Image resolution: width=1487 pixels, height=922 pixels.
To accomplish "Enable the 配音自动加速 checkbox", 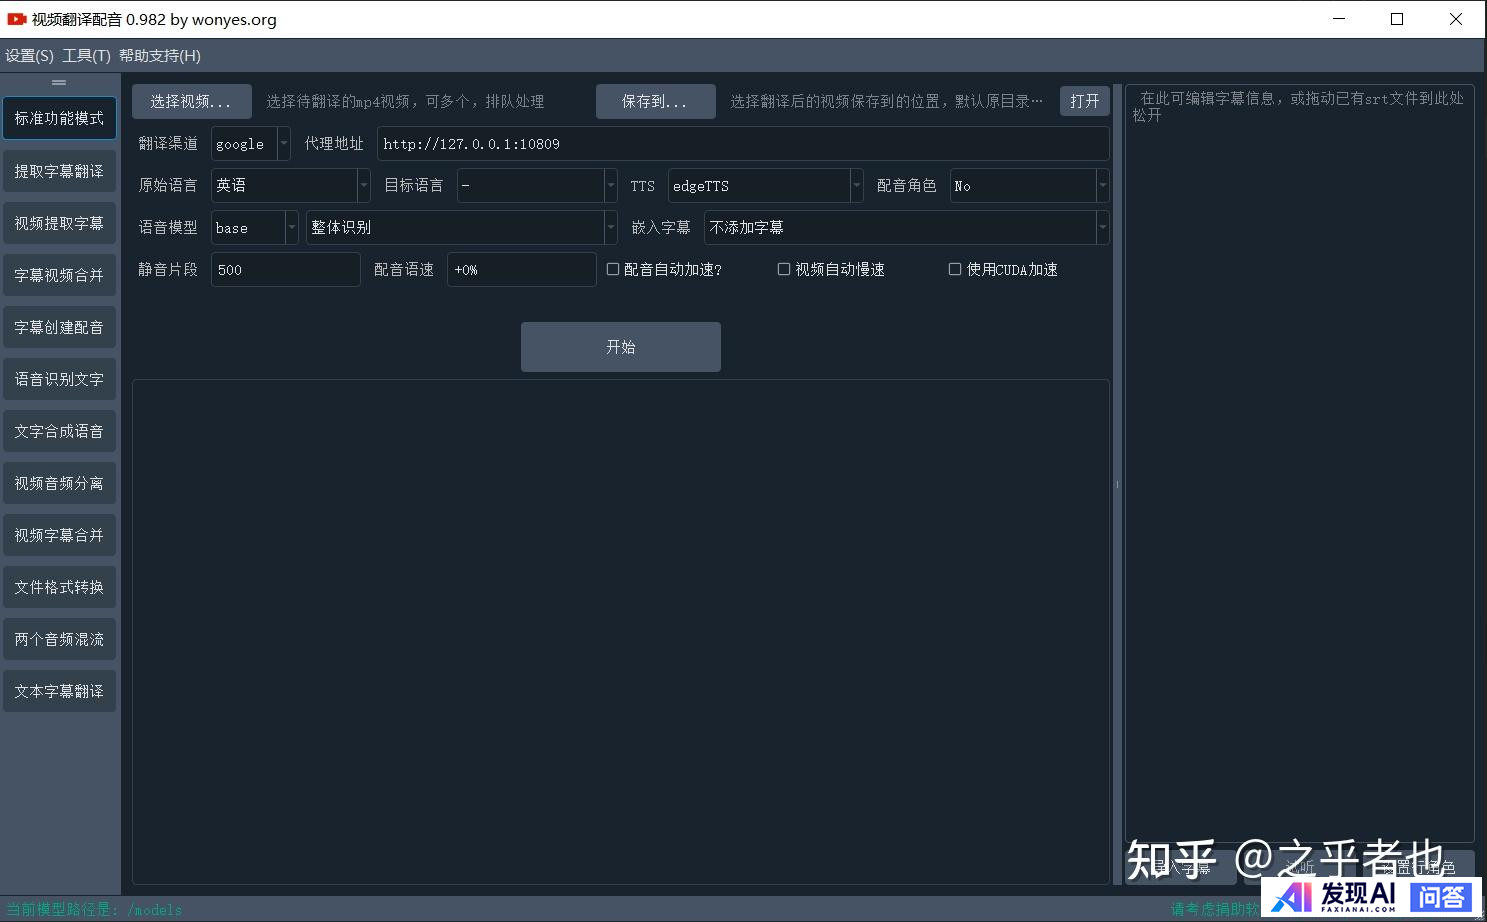I will [x=613, y=269].
